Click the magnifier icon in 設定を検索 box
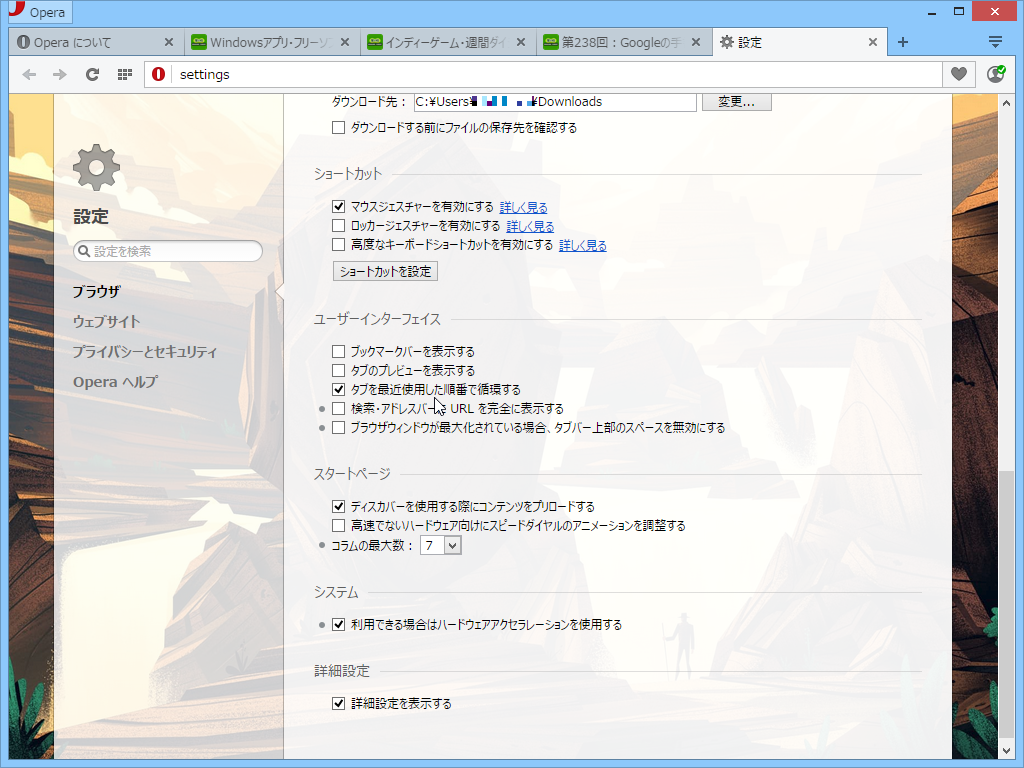 coord(84,251)
